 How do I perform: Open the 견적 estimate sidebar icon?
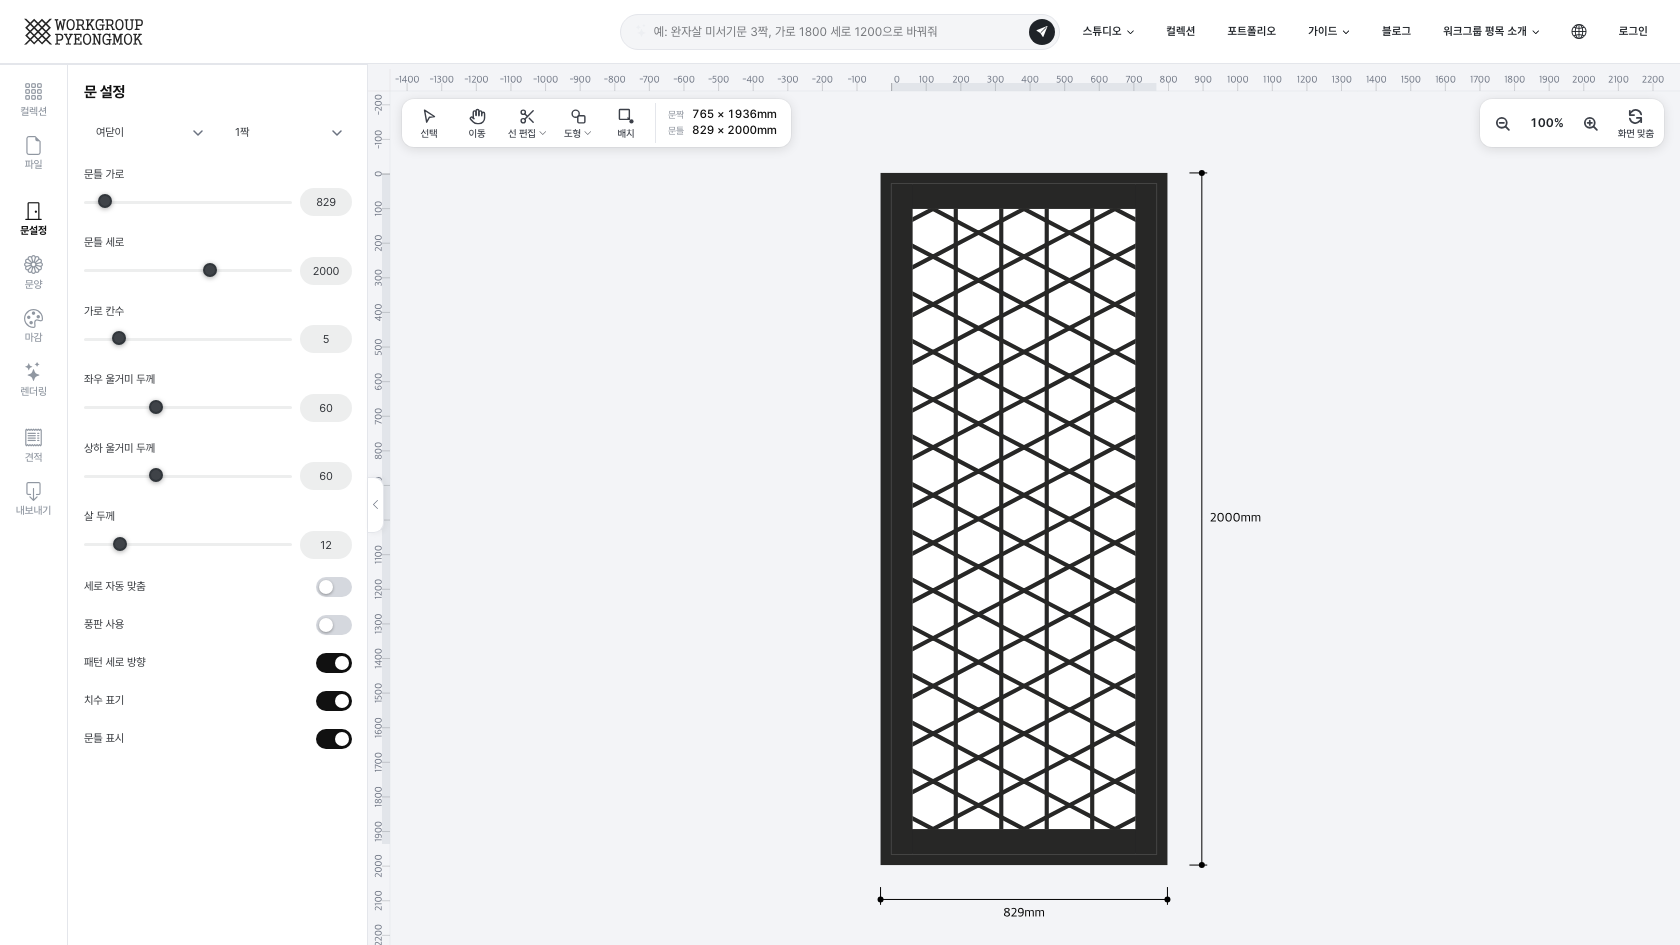pyautogui.click(x=33, y=445)
